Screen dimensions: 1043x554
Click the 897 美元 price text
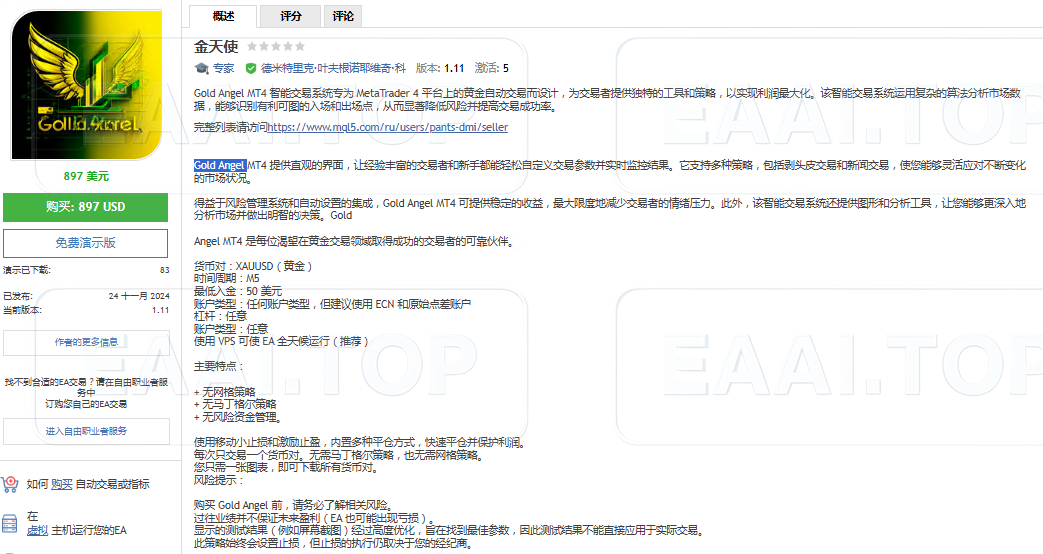(86, 176)
